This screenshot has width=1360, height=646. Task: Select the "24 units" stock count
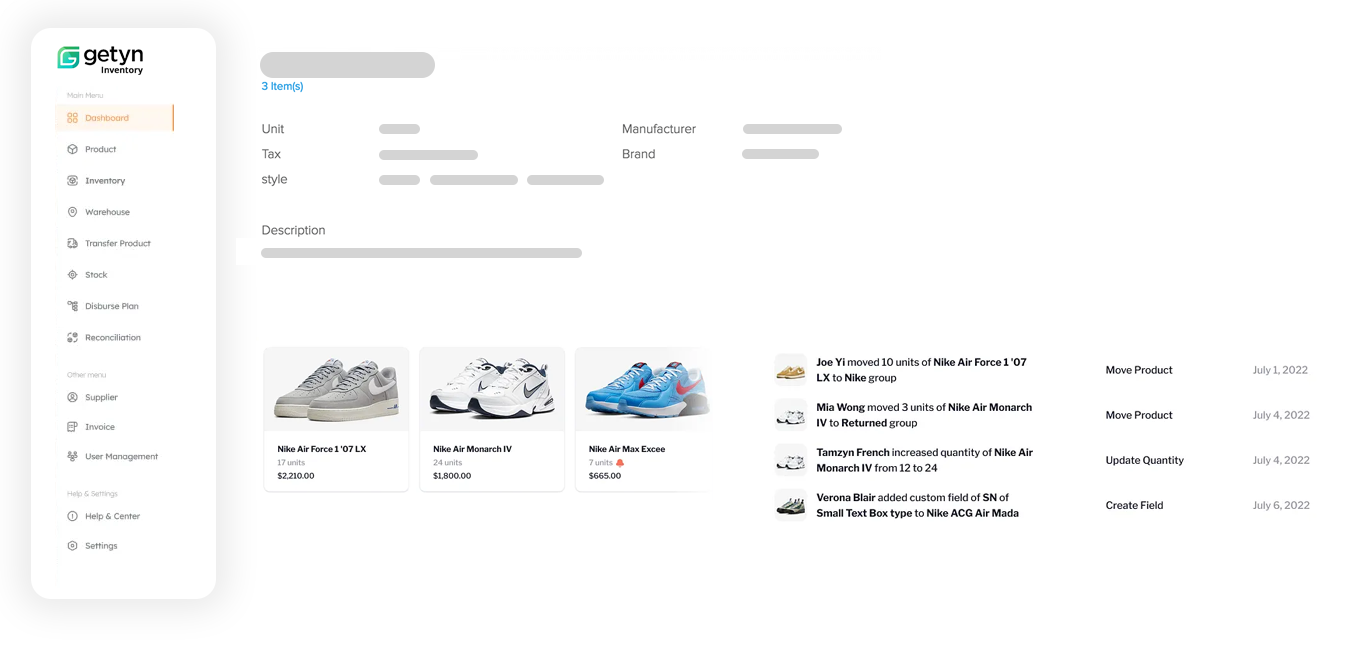448,463
